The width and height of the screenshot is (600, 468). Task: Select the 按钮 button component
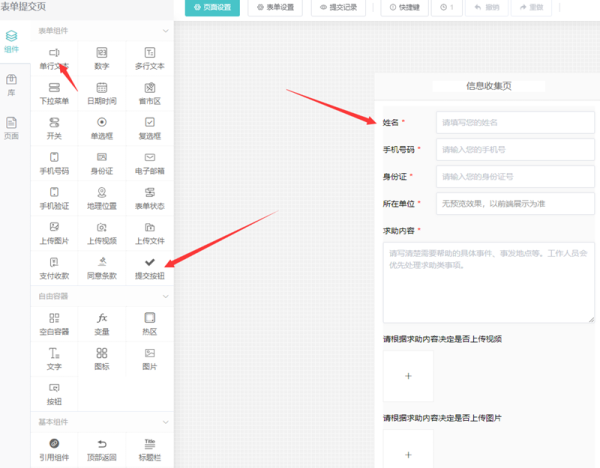pyautogui.click(x=54, y=394)
